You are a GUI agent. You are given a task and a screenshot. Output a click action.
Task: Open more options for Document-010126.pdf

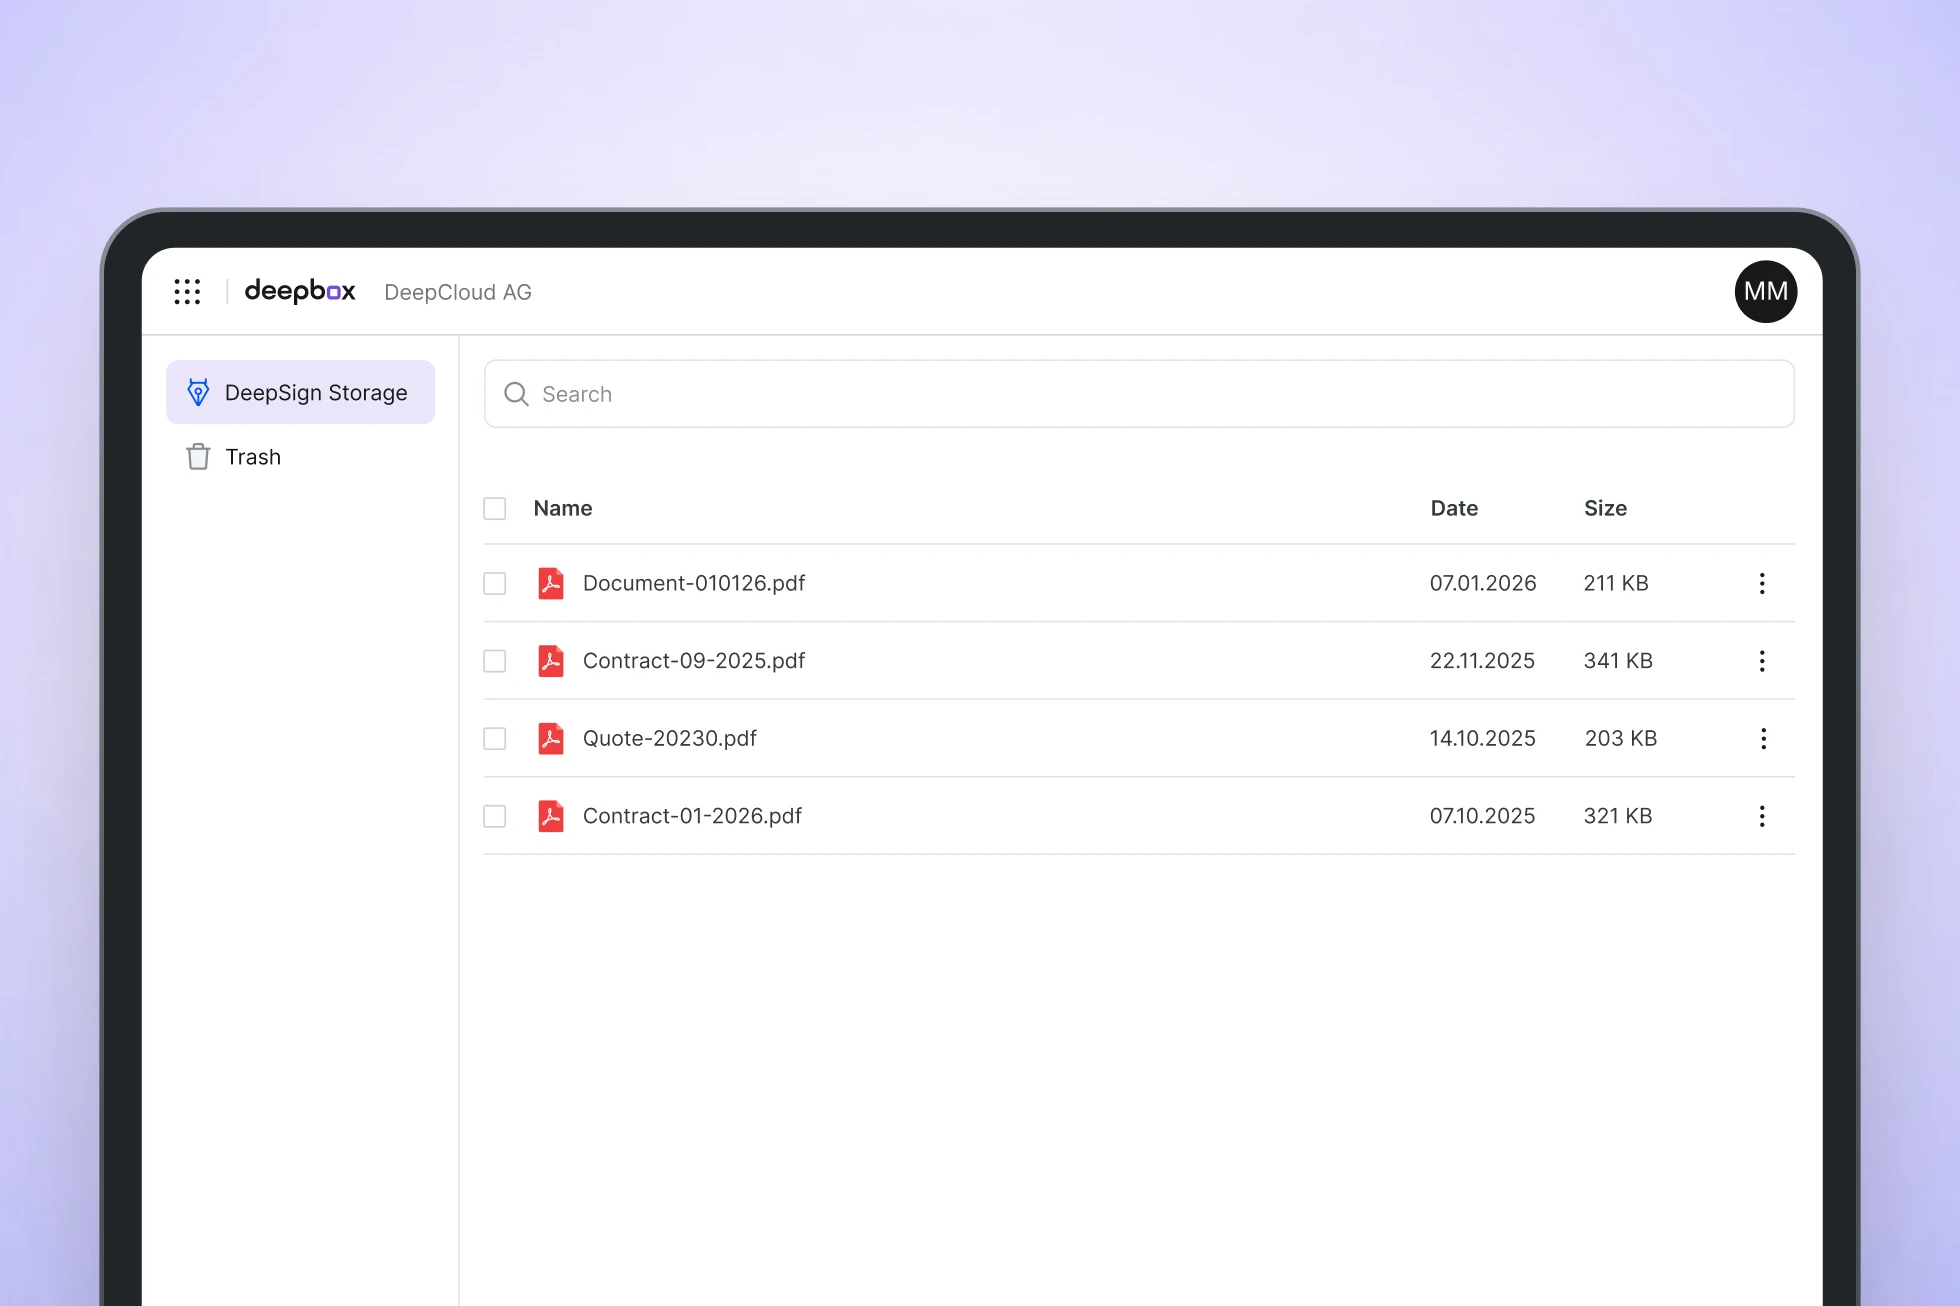click(x=1762, y=583)
